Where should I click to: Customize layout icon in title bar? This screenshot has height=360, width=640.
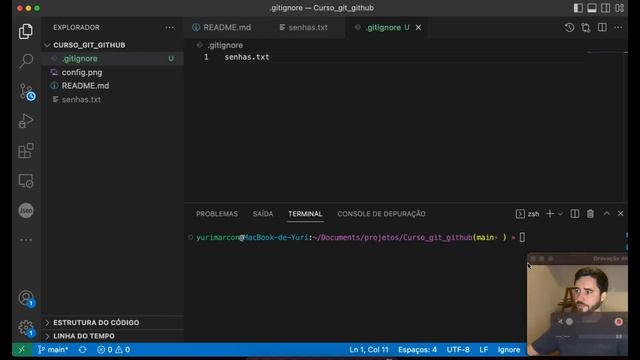tap(620, 8)
